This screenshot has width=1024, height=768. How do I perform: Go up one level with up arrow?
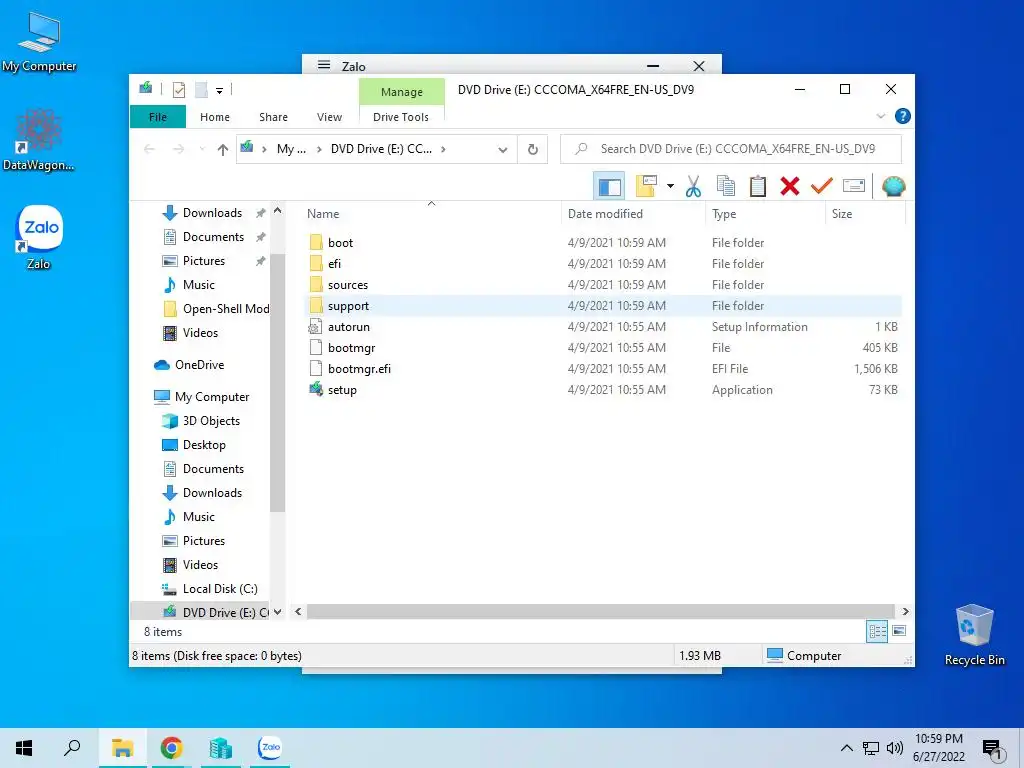tap(223, 150)
